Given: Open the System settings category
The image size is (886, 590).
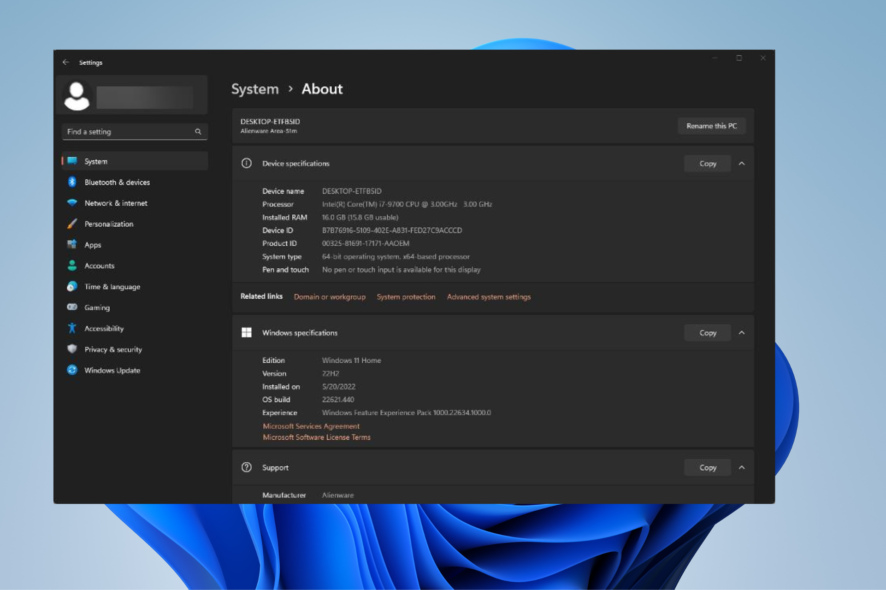Looking at the screenshot, I should click(134, 161).
